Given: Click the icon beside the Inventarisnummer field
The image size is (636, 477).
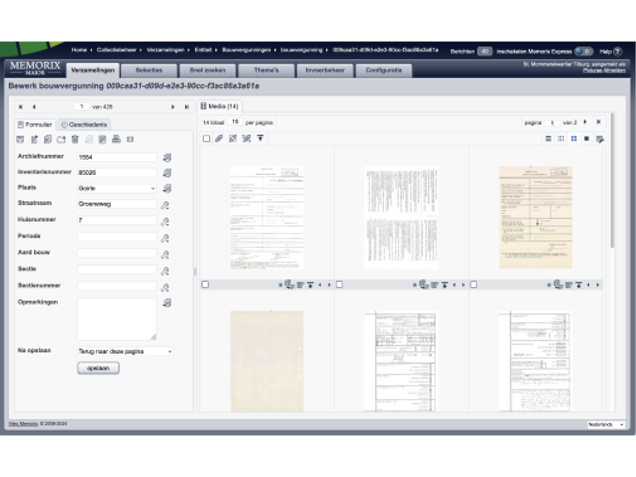Looking at the screenshot, I should [167, 173].
